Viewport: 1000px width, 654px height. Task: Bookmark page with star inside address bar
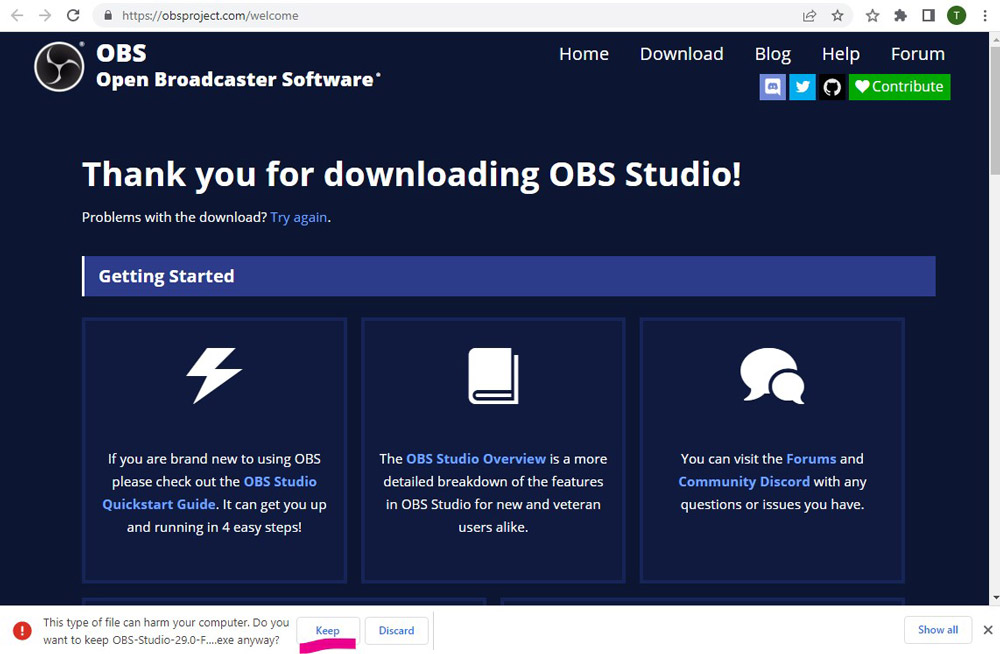click(x=837, y=15)
